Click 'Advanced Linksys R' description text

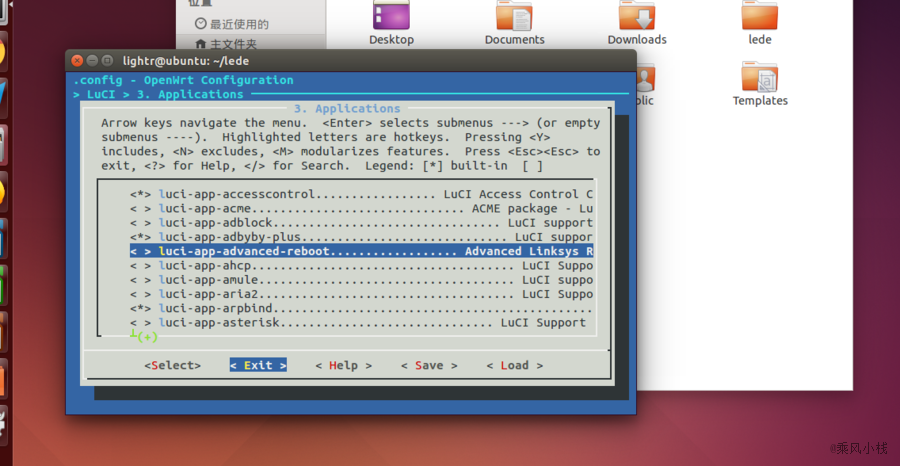(529, 251)
